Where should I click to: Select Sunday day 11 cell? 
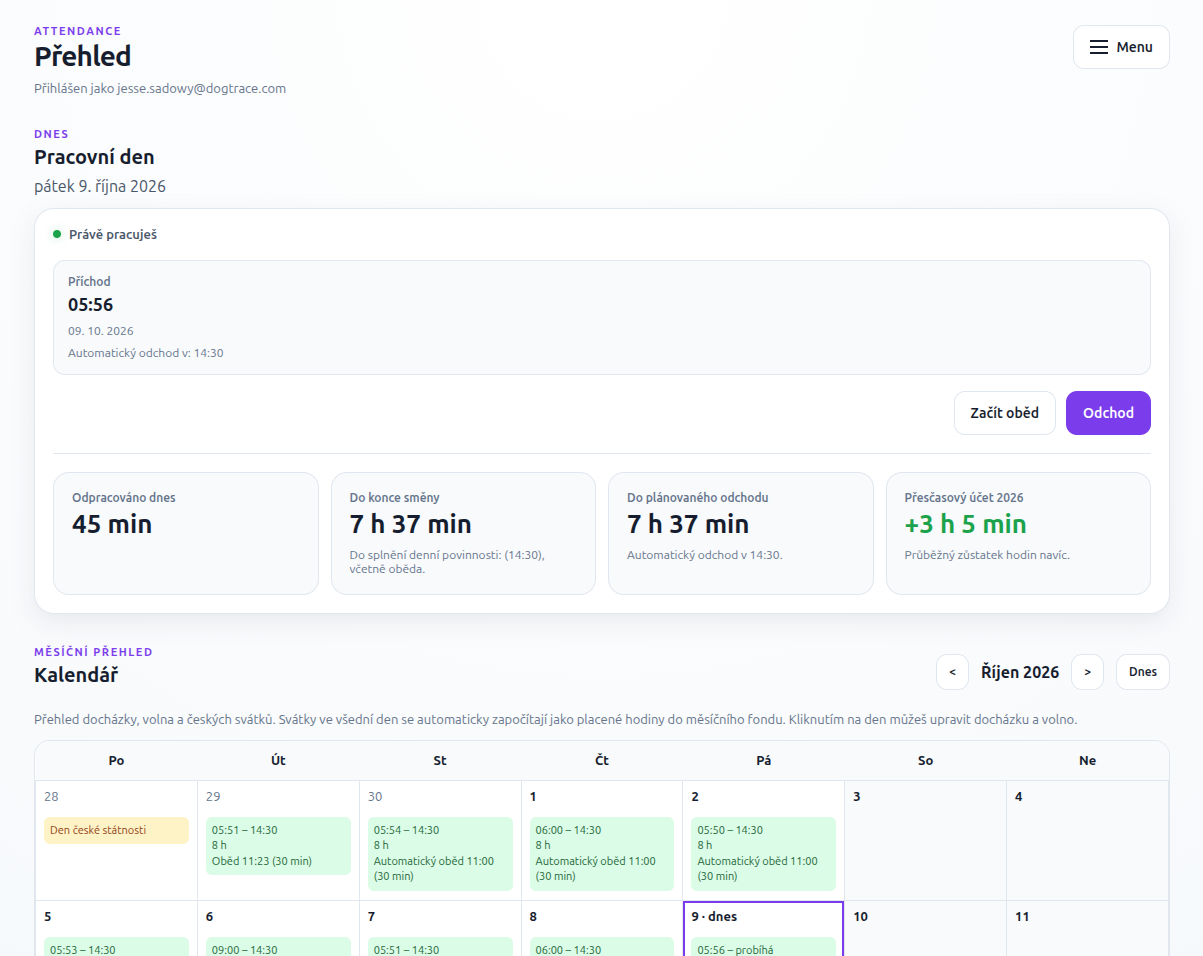(x=1087, y=928)
